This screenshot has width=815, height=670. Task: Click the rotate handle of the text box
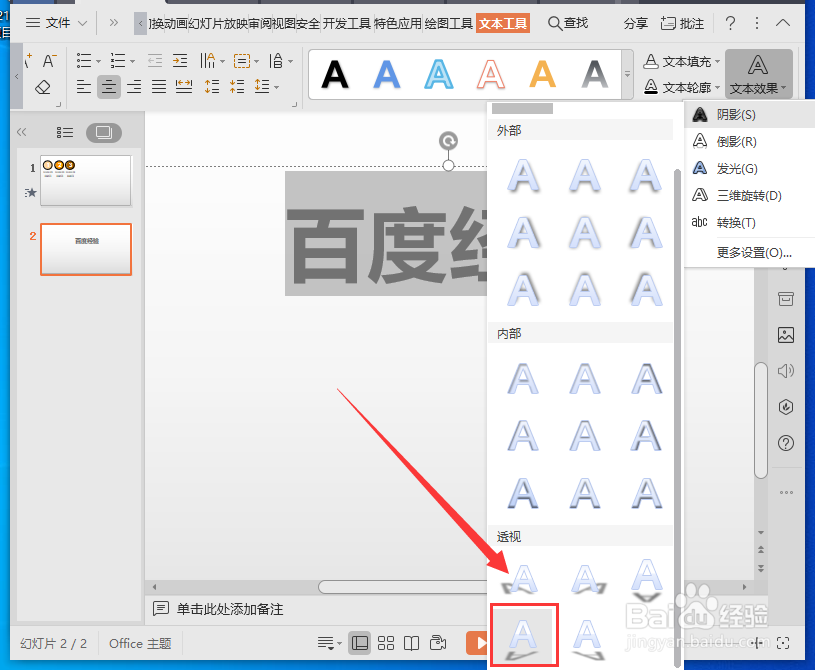coord(448,140)
